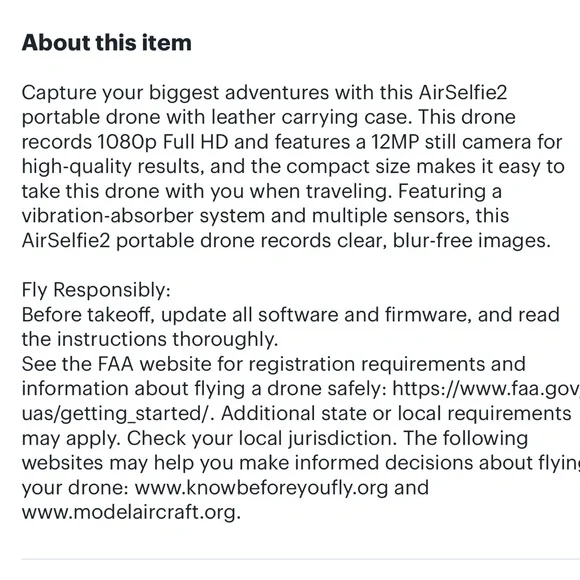Click the uas/getting_started/ URL continuation
This screenshot has height=580, width=580.
point(118,414)
